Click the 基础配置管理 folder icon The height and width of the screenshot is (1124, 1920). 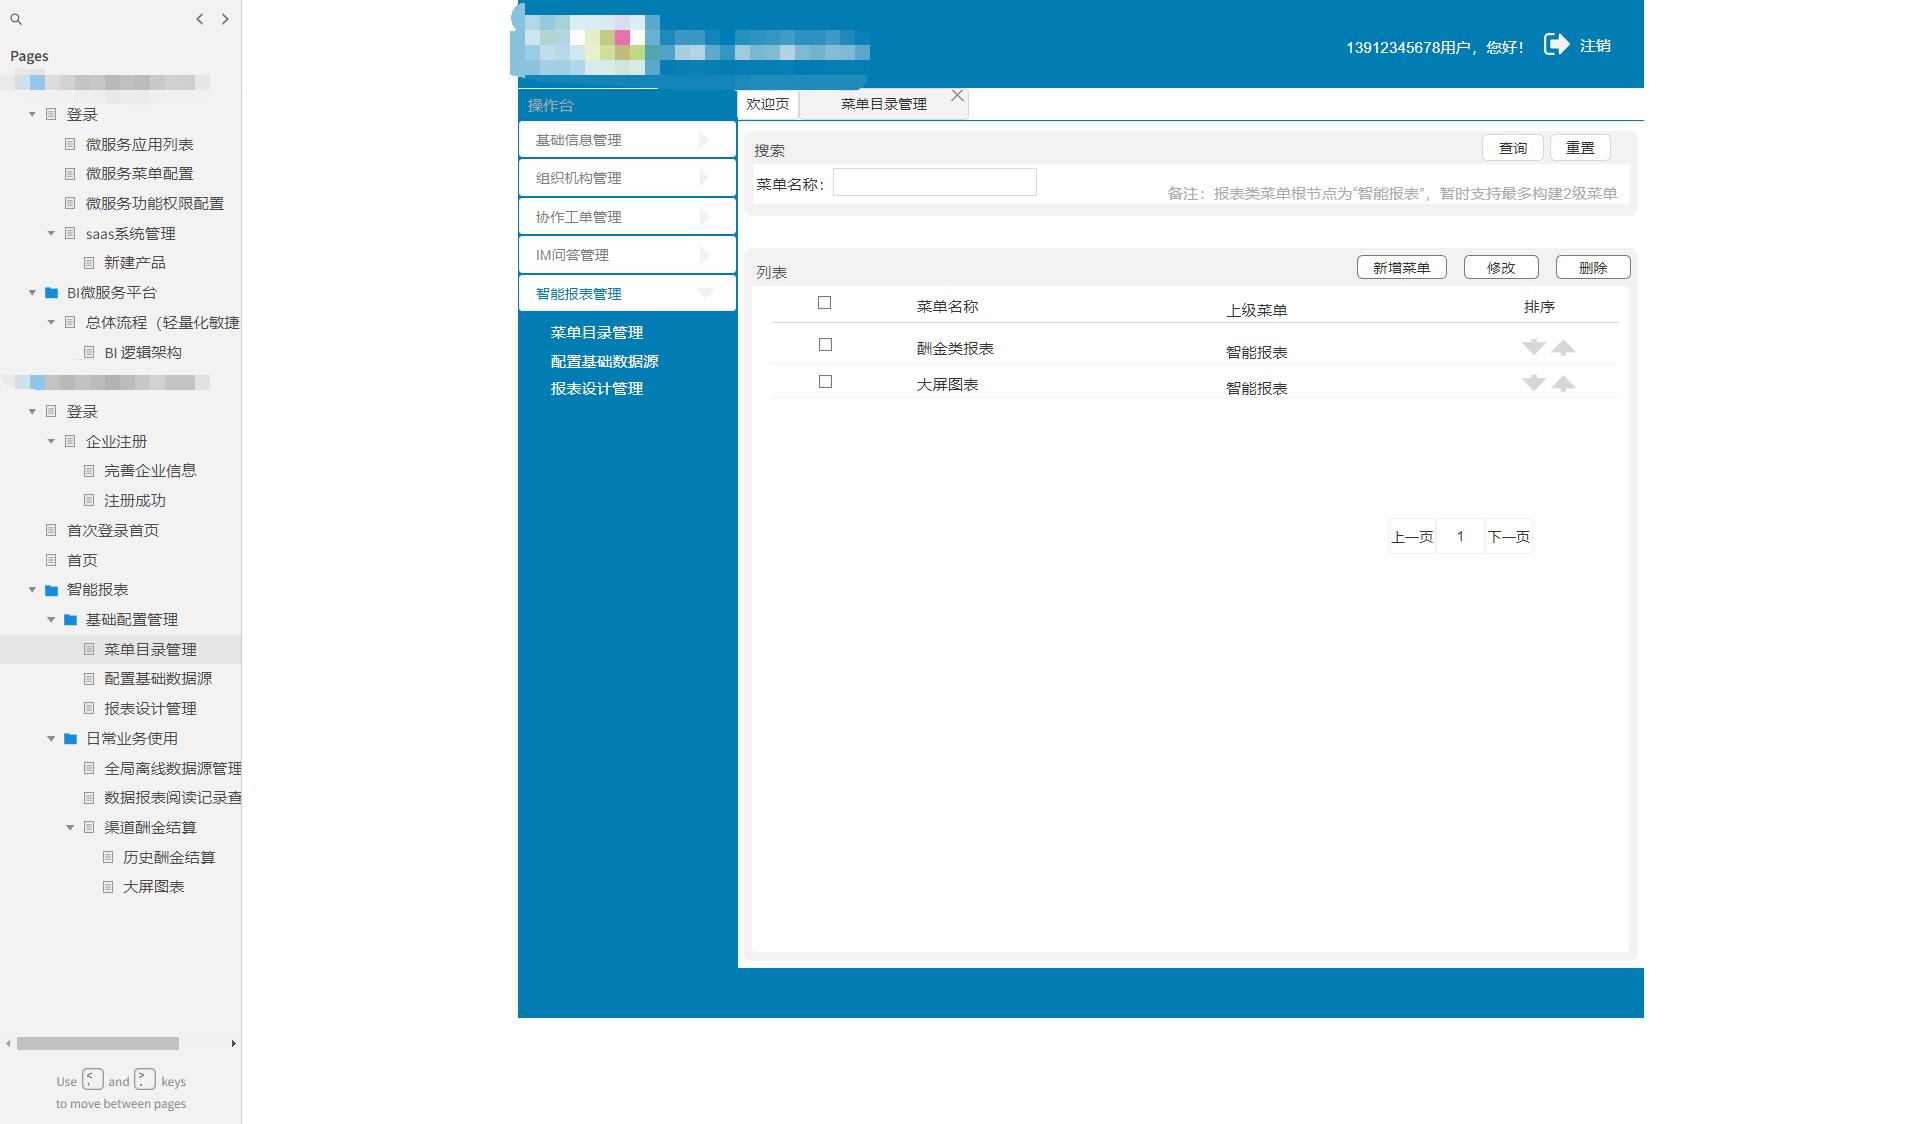pos(71,620)
